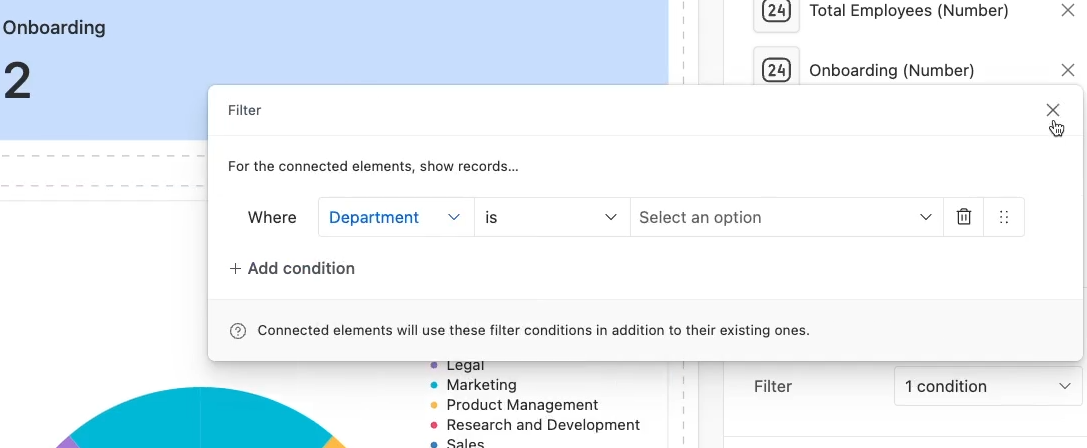
Task: Click the teal Marketing pie slice
Action: coord(201,416)
